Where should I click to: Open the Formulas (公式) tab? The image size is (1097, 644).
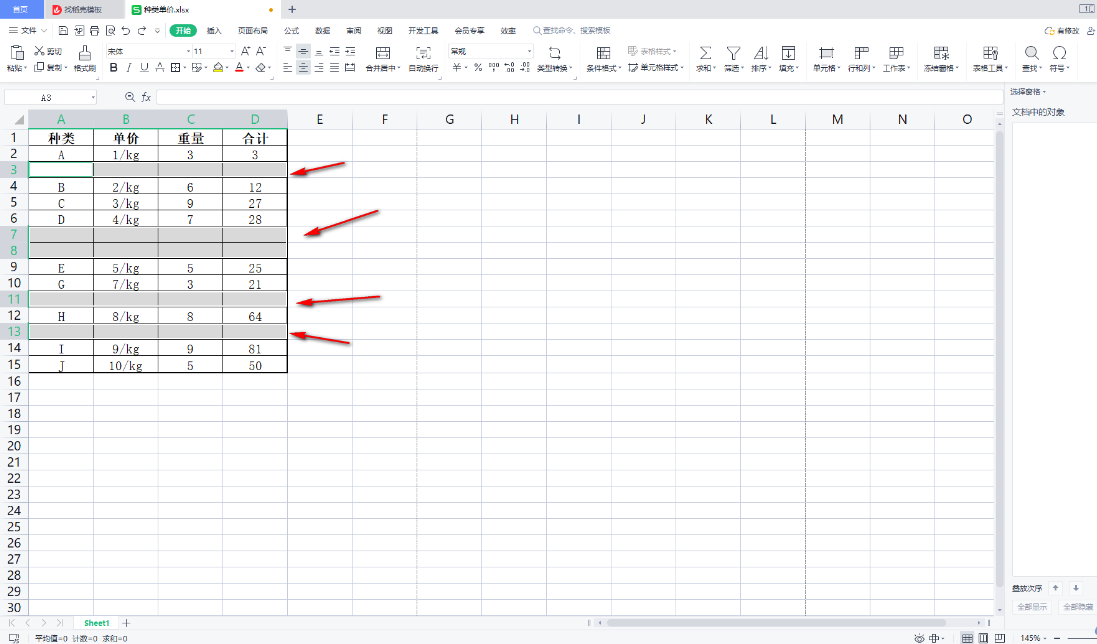pos(291,31)
